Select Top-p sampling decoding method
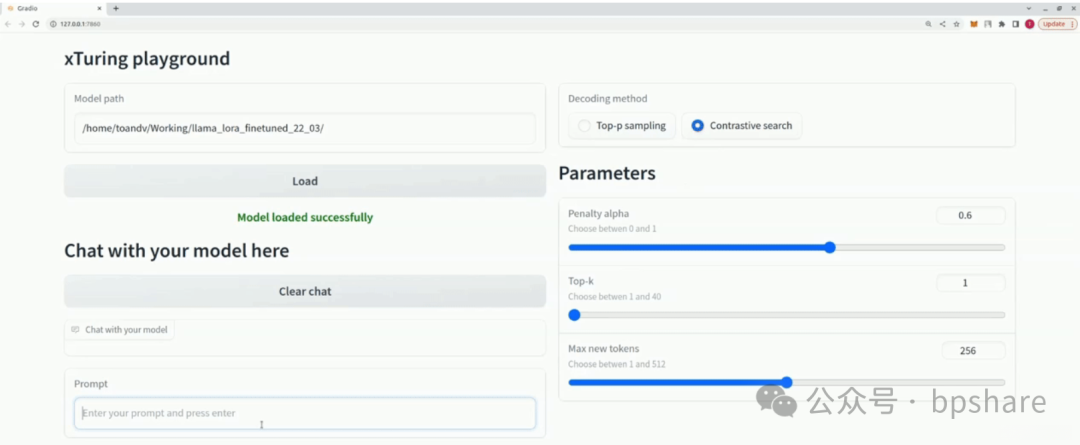Image resolution: width=1080 pixels, height=445 pixels. tap(622, 126)
